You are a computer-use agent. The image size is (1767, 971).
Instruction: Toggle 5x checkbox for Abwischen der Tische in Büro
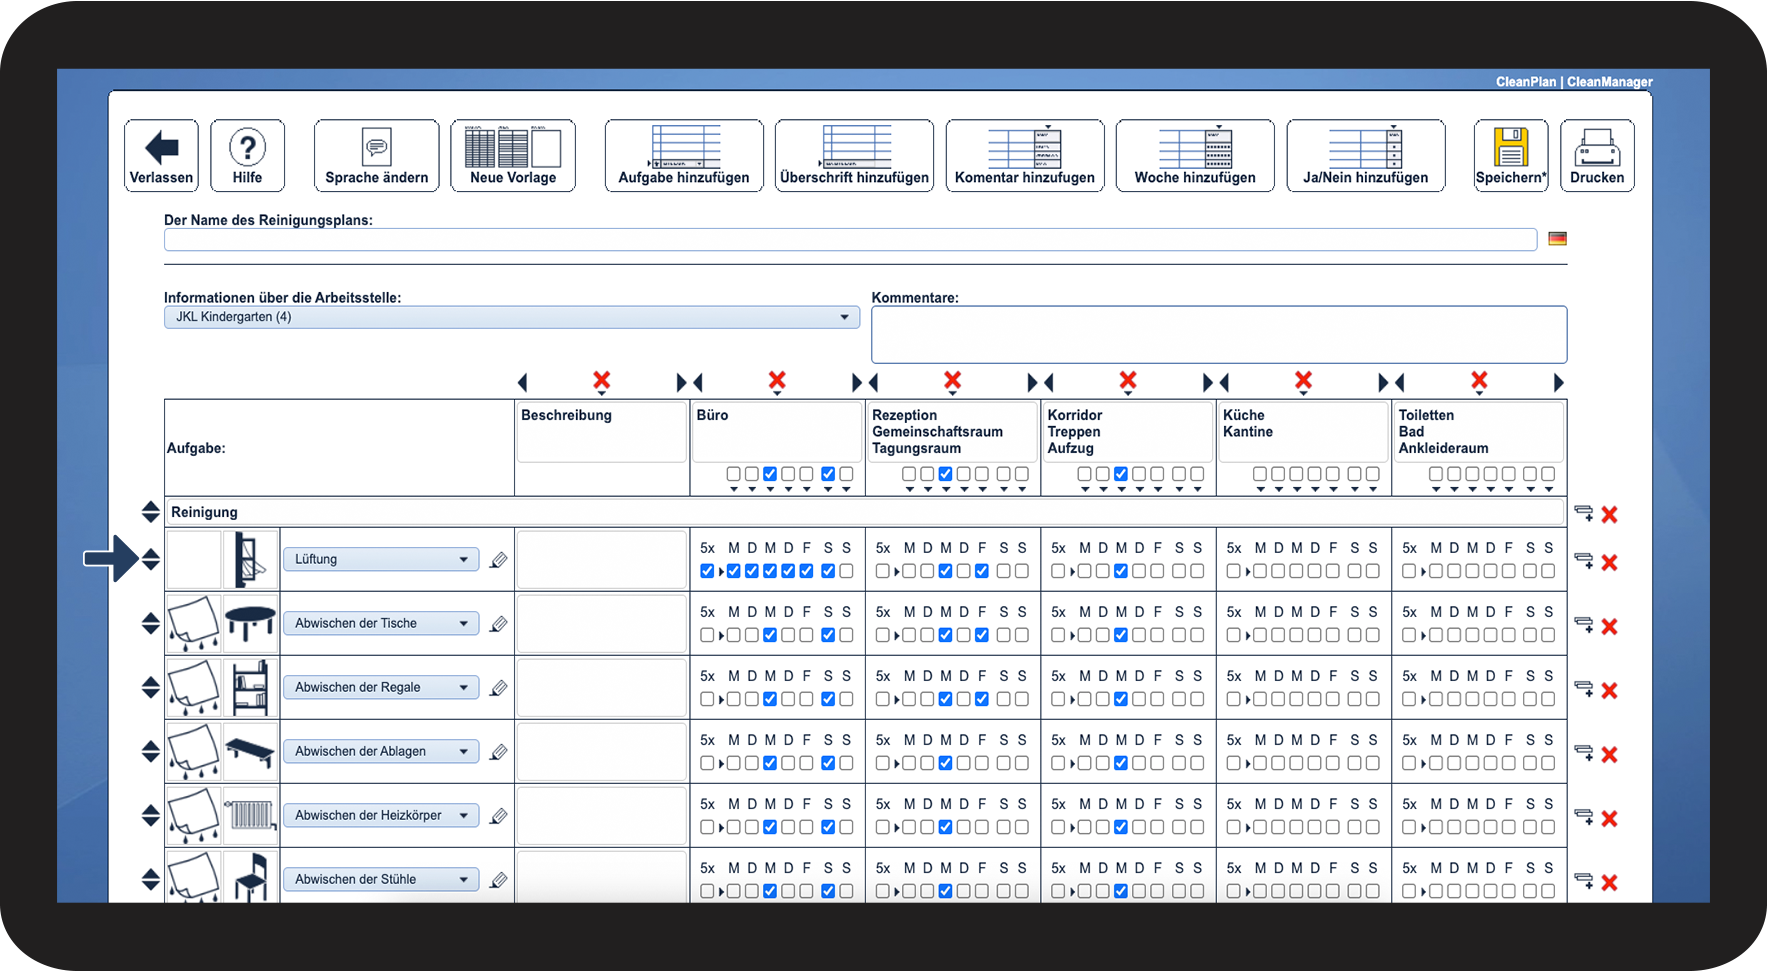tap(707, 635)
